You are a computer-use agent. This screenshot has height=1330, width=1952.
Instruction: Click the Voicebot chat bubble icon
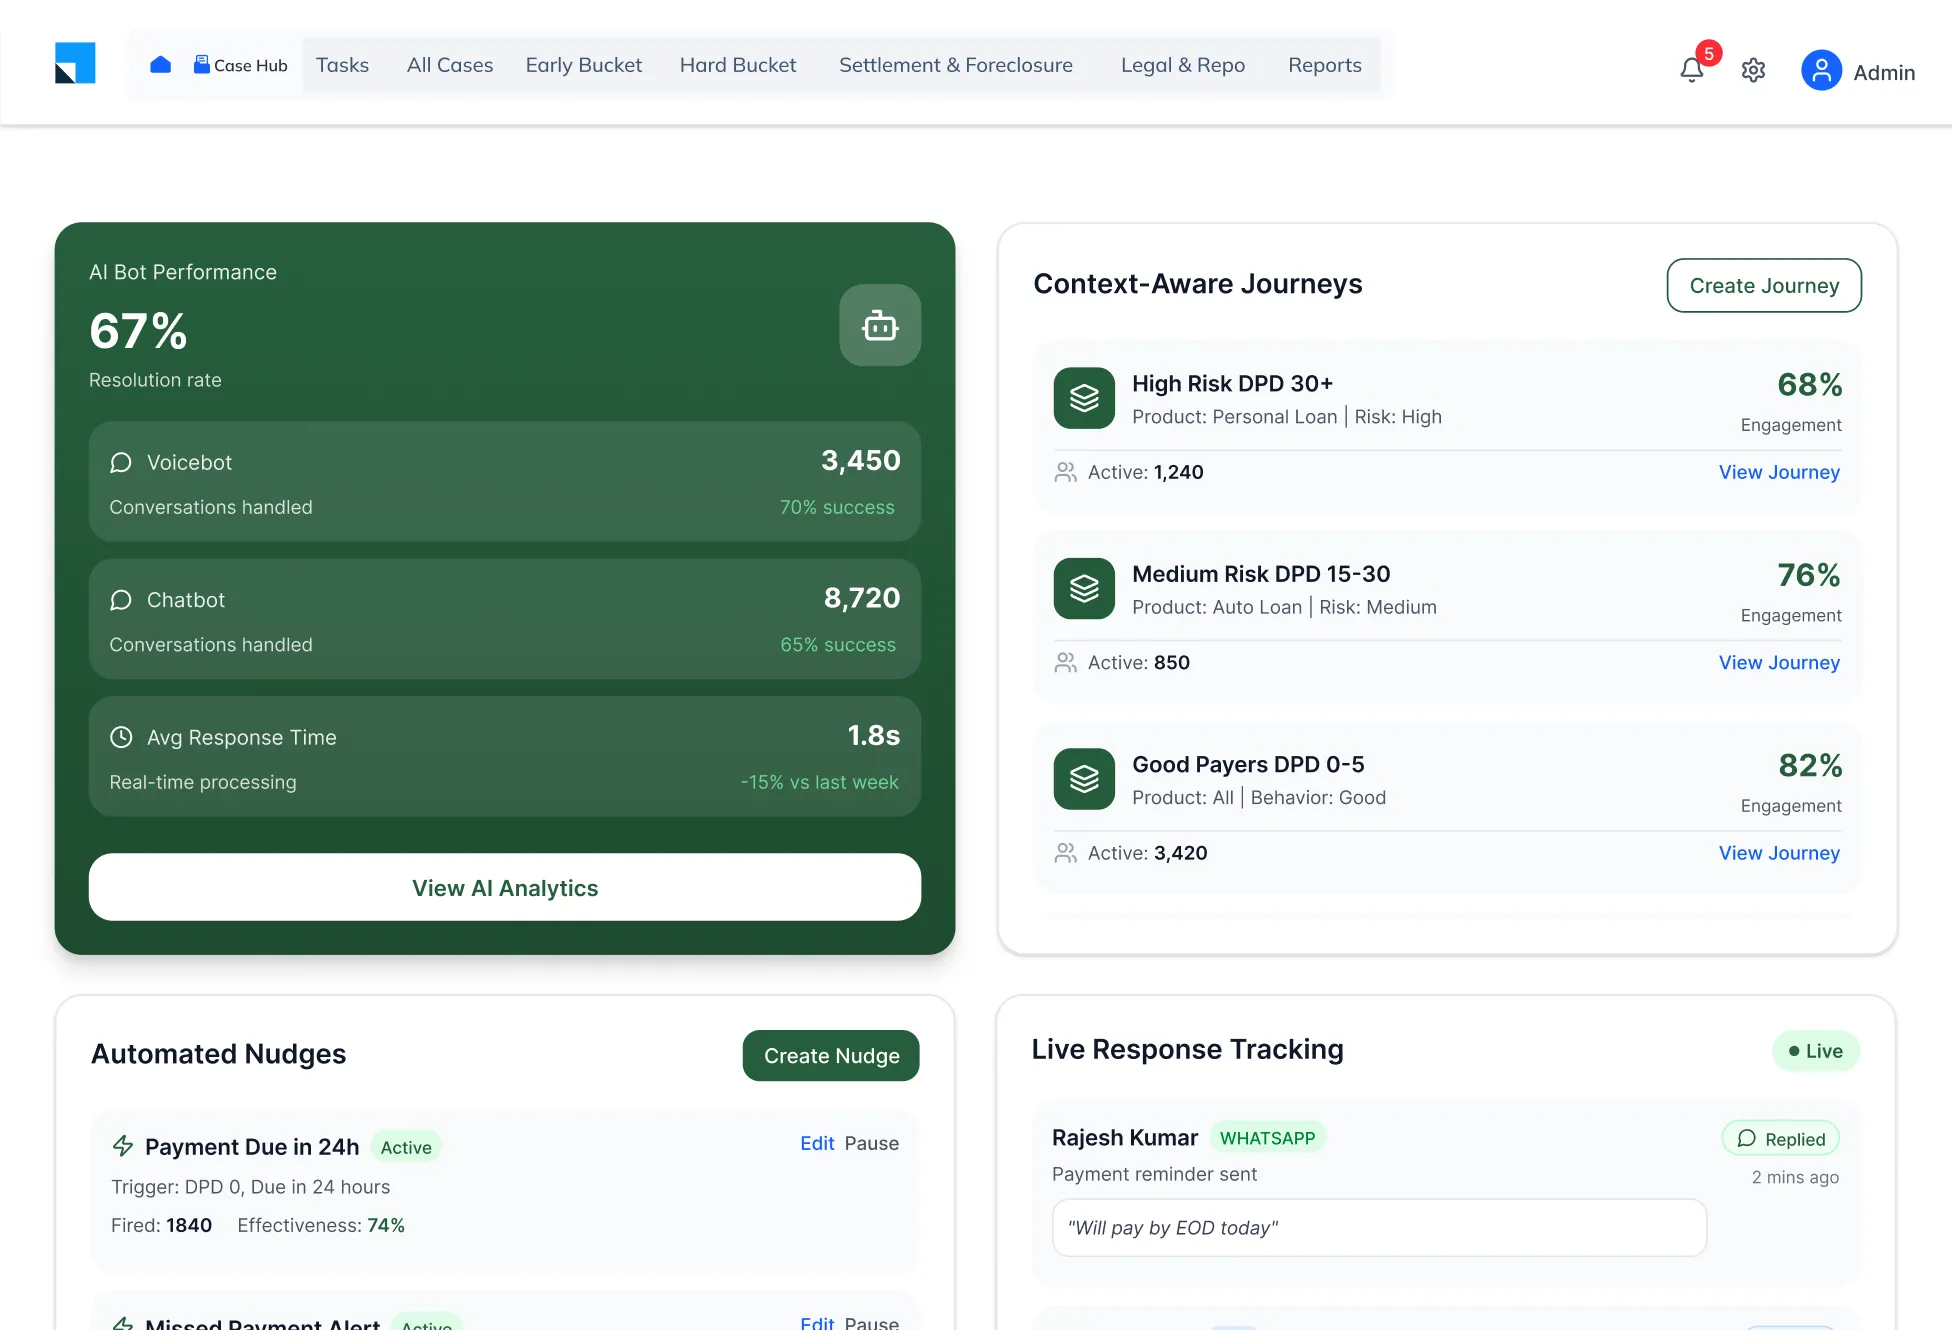point(121,462)
